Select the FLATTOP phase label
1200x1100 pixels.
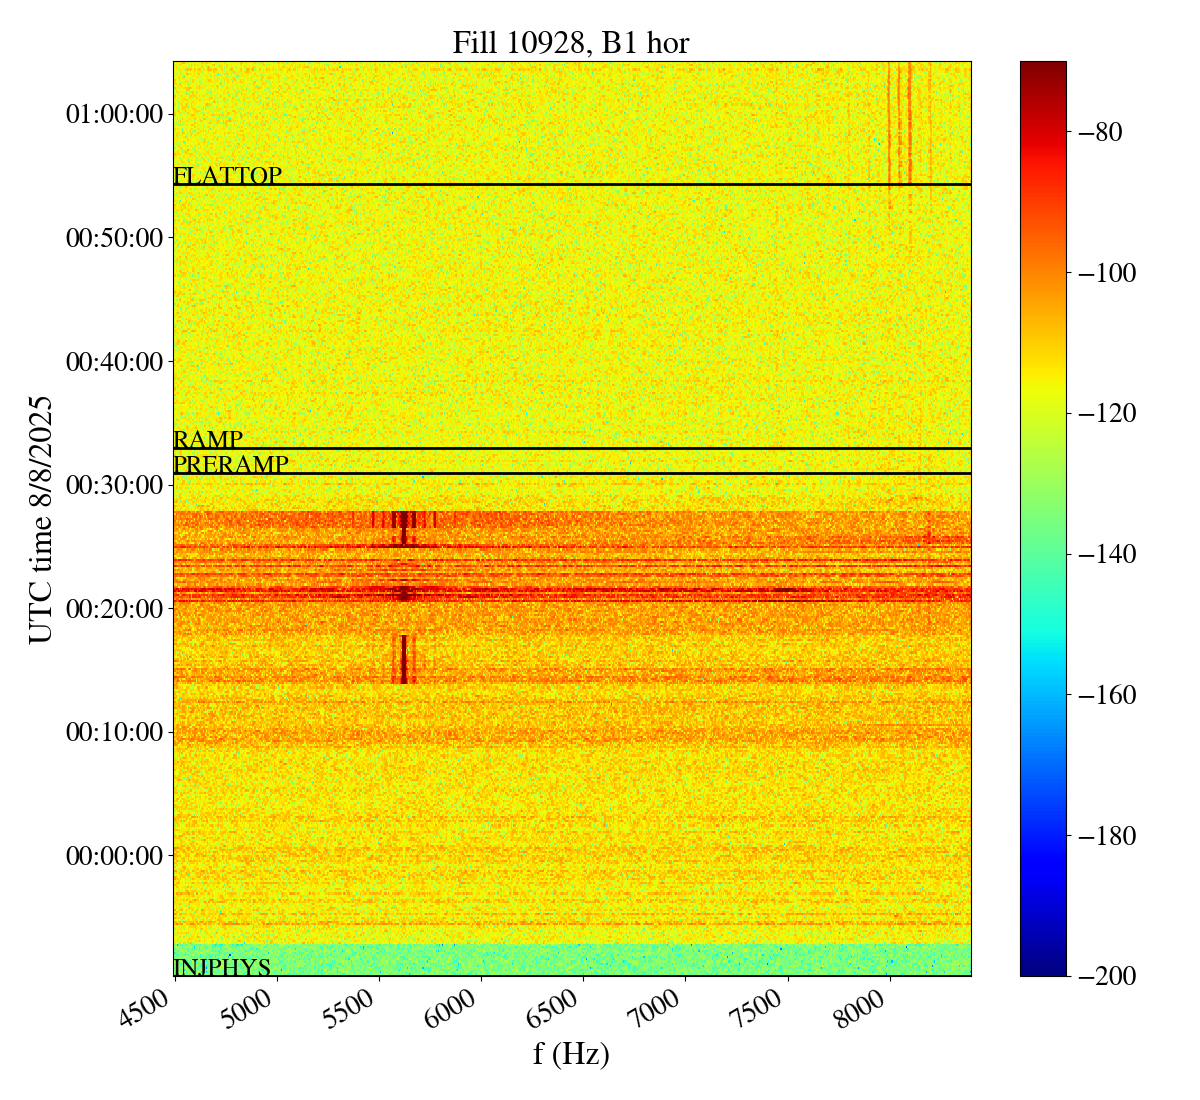click(x=227, y=176)
